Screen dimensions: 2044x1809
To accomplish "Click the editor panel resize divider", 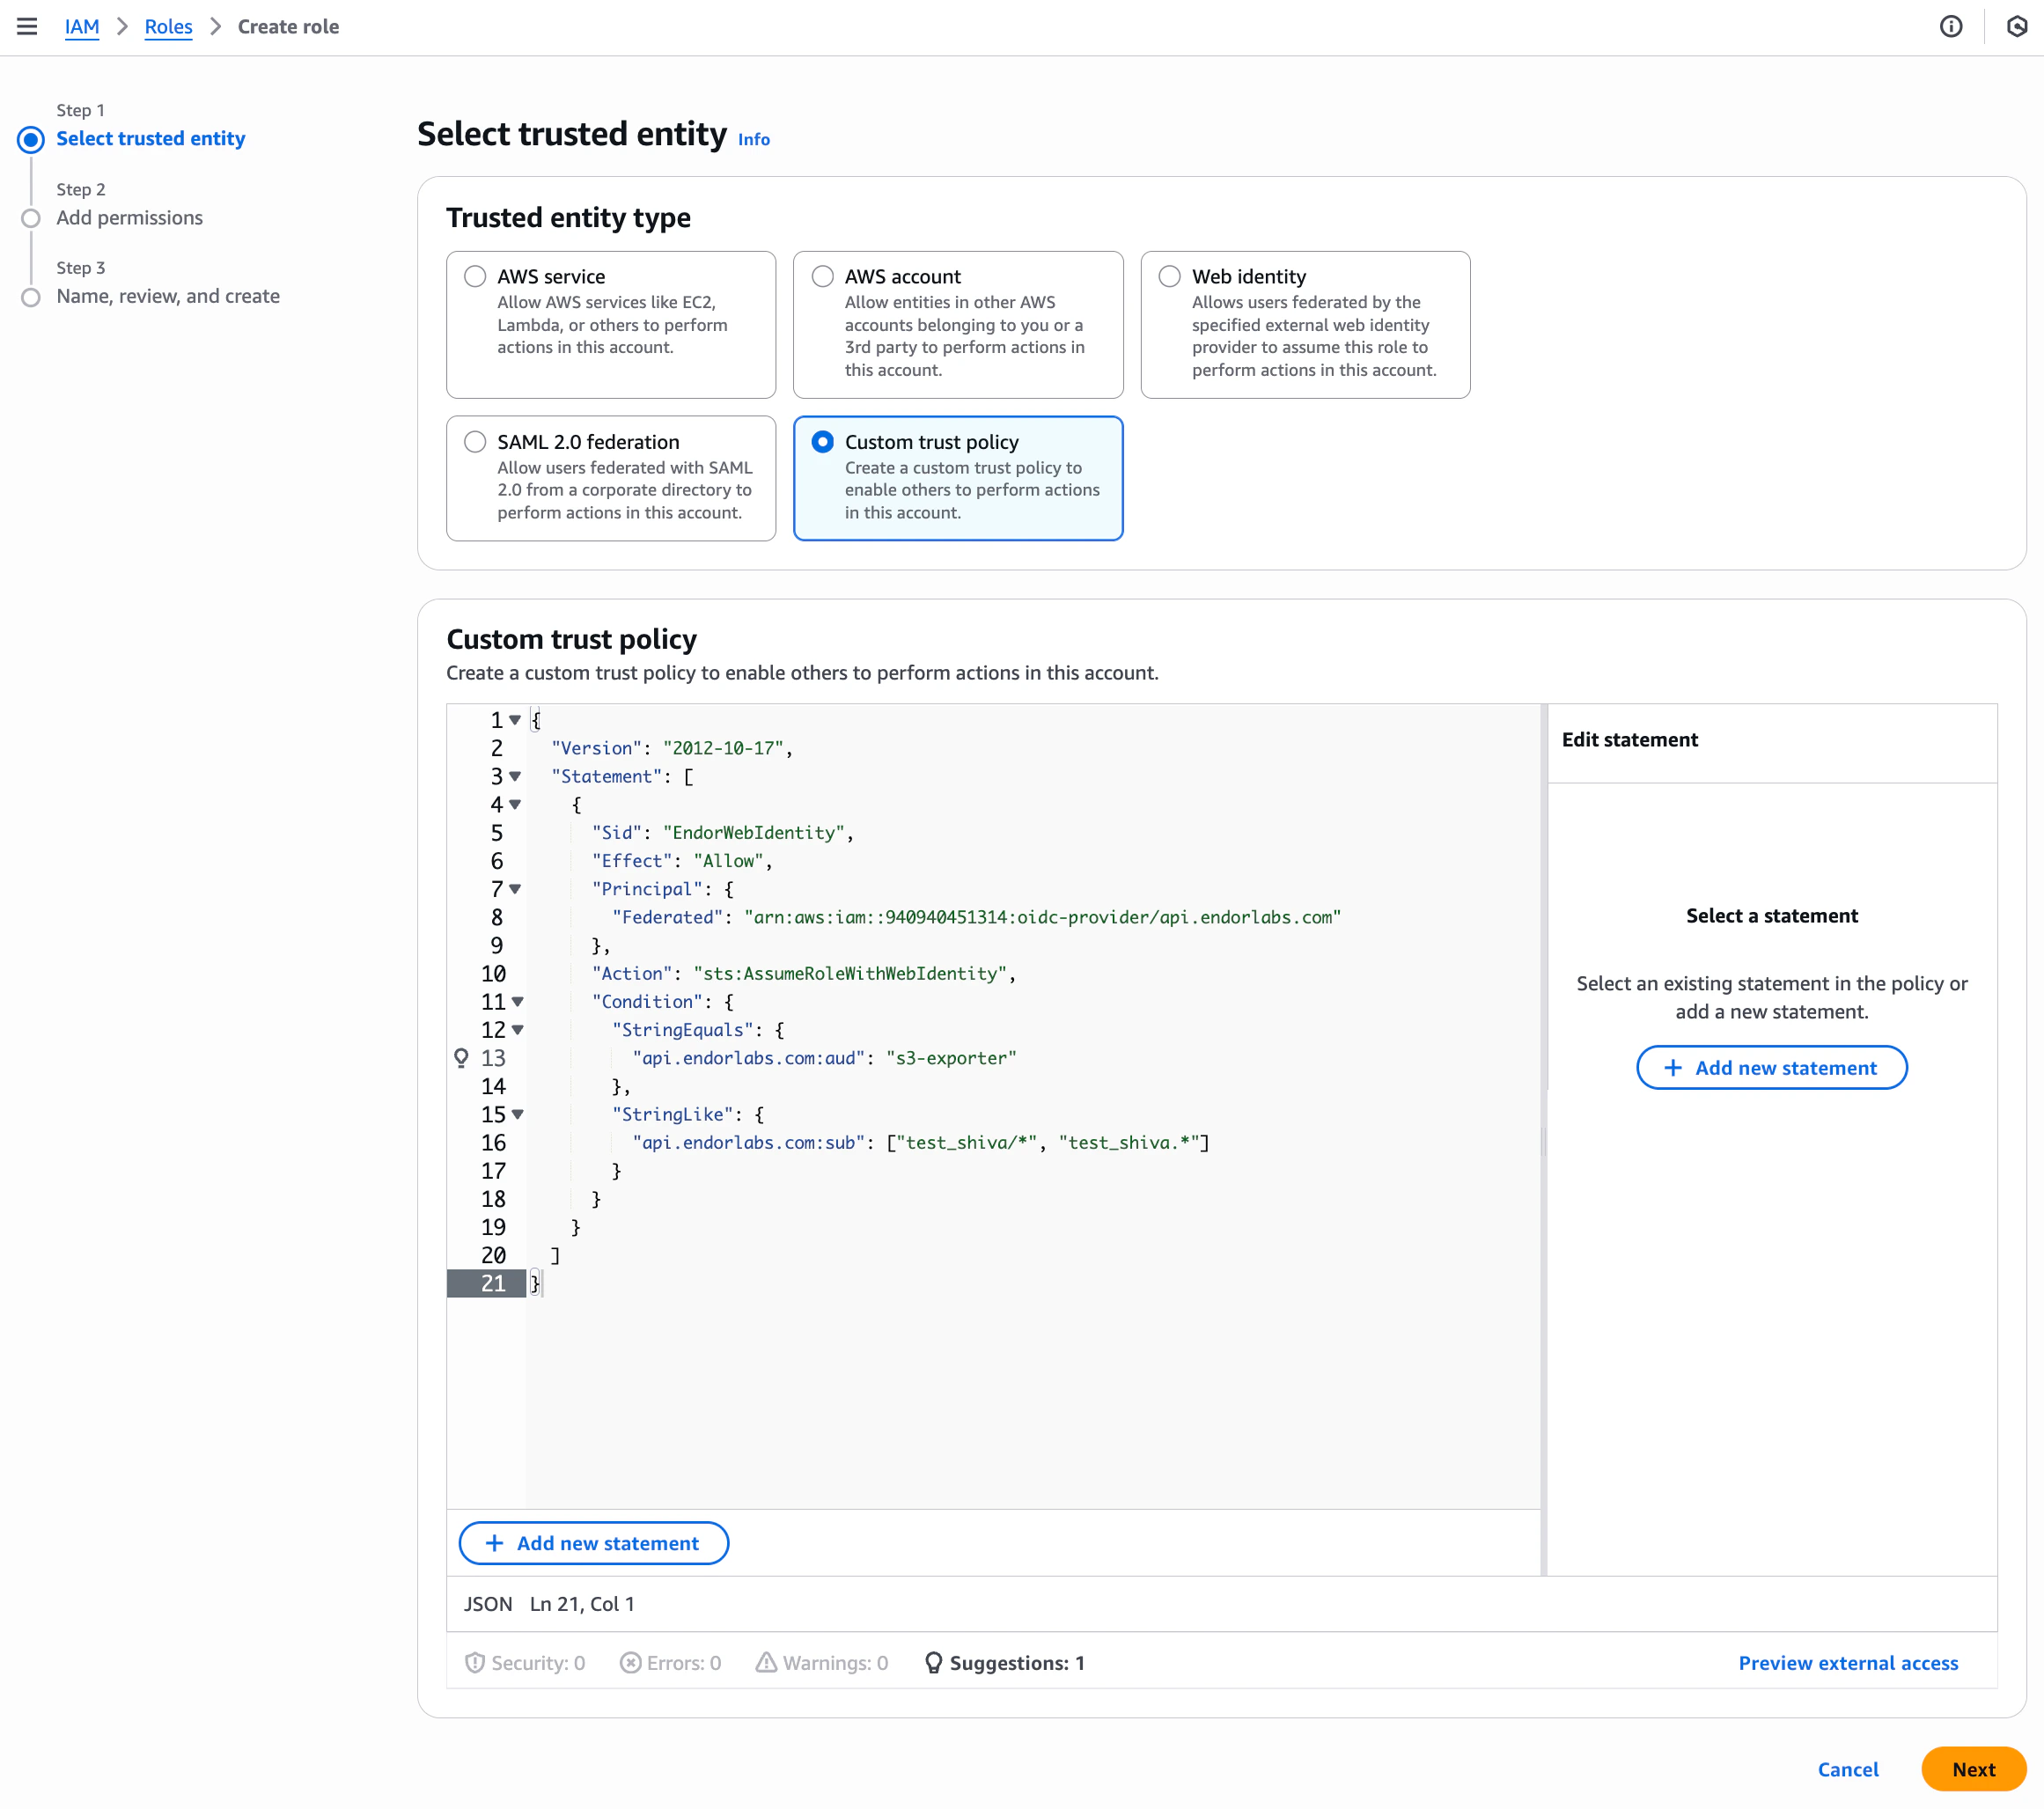I will coord(1544,1141).
